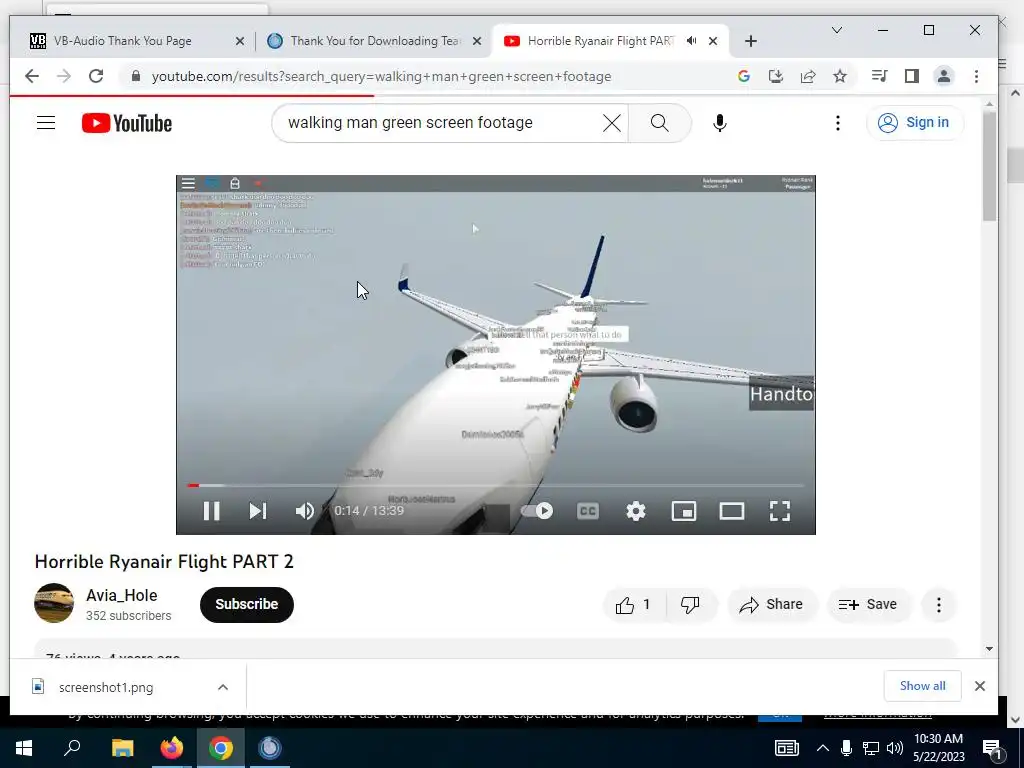Screen dimensions: 1024x768
Task: Show all downloads
Action: (922, 686)
